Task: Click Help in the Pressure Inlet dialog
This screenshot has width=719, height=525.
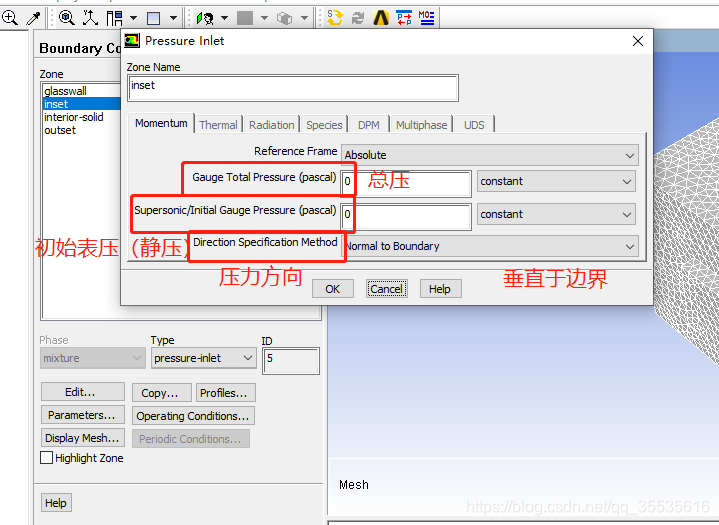Action: (x=440, y=289)
